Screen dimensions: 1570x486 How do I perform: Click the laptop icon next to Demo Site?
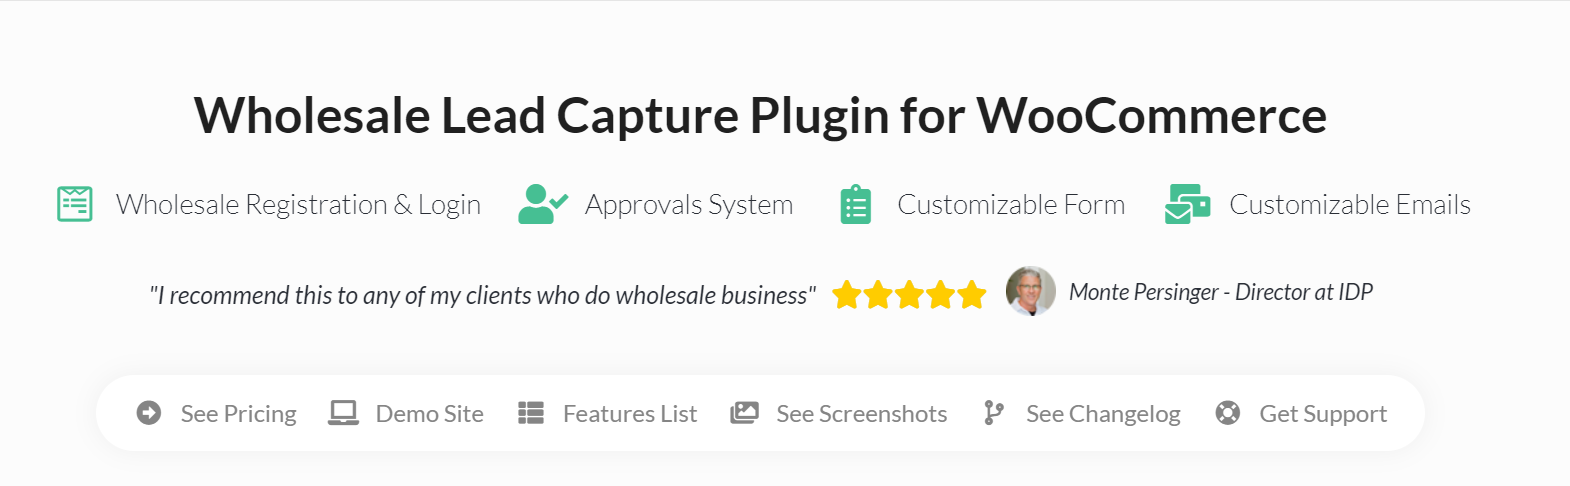point(344,413)
